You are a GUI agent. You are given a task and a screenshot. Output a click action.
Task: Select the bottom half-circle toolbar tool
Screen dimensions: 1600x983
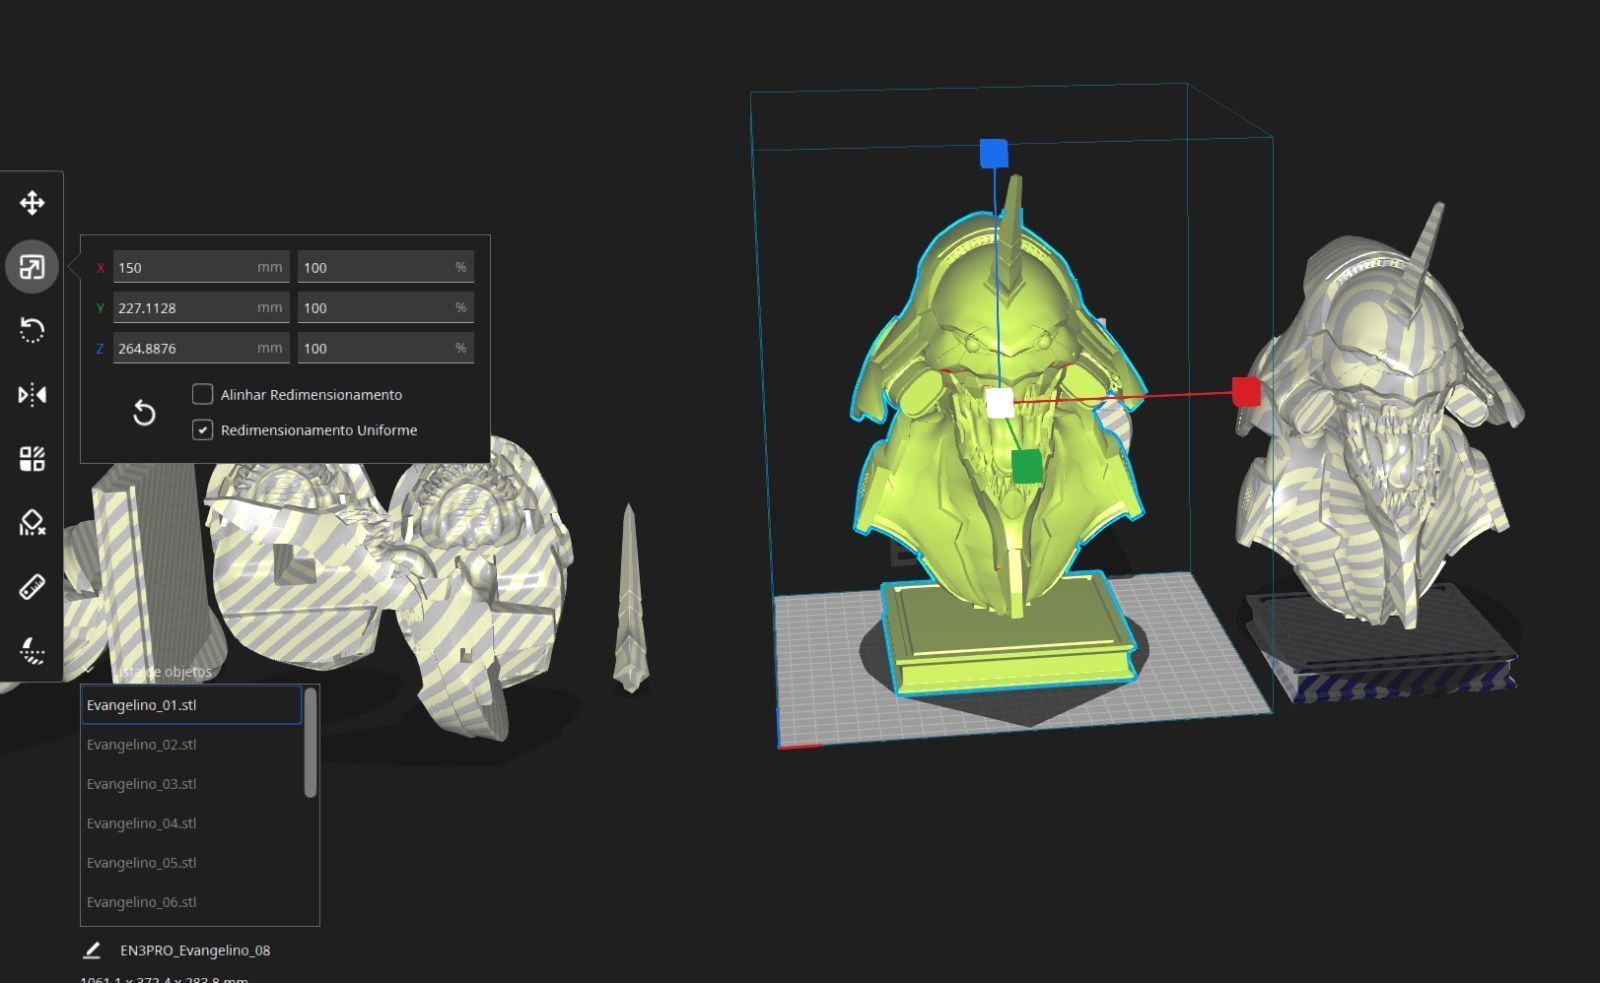[32, 650]
